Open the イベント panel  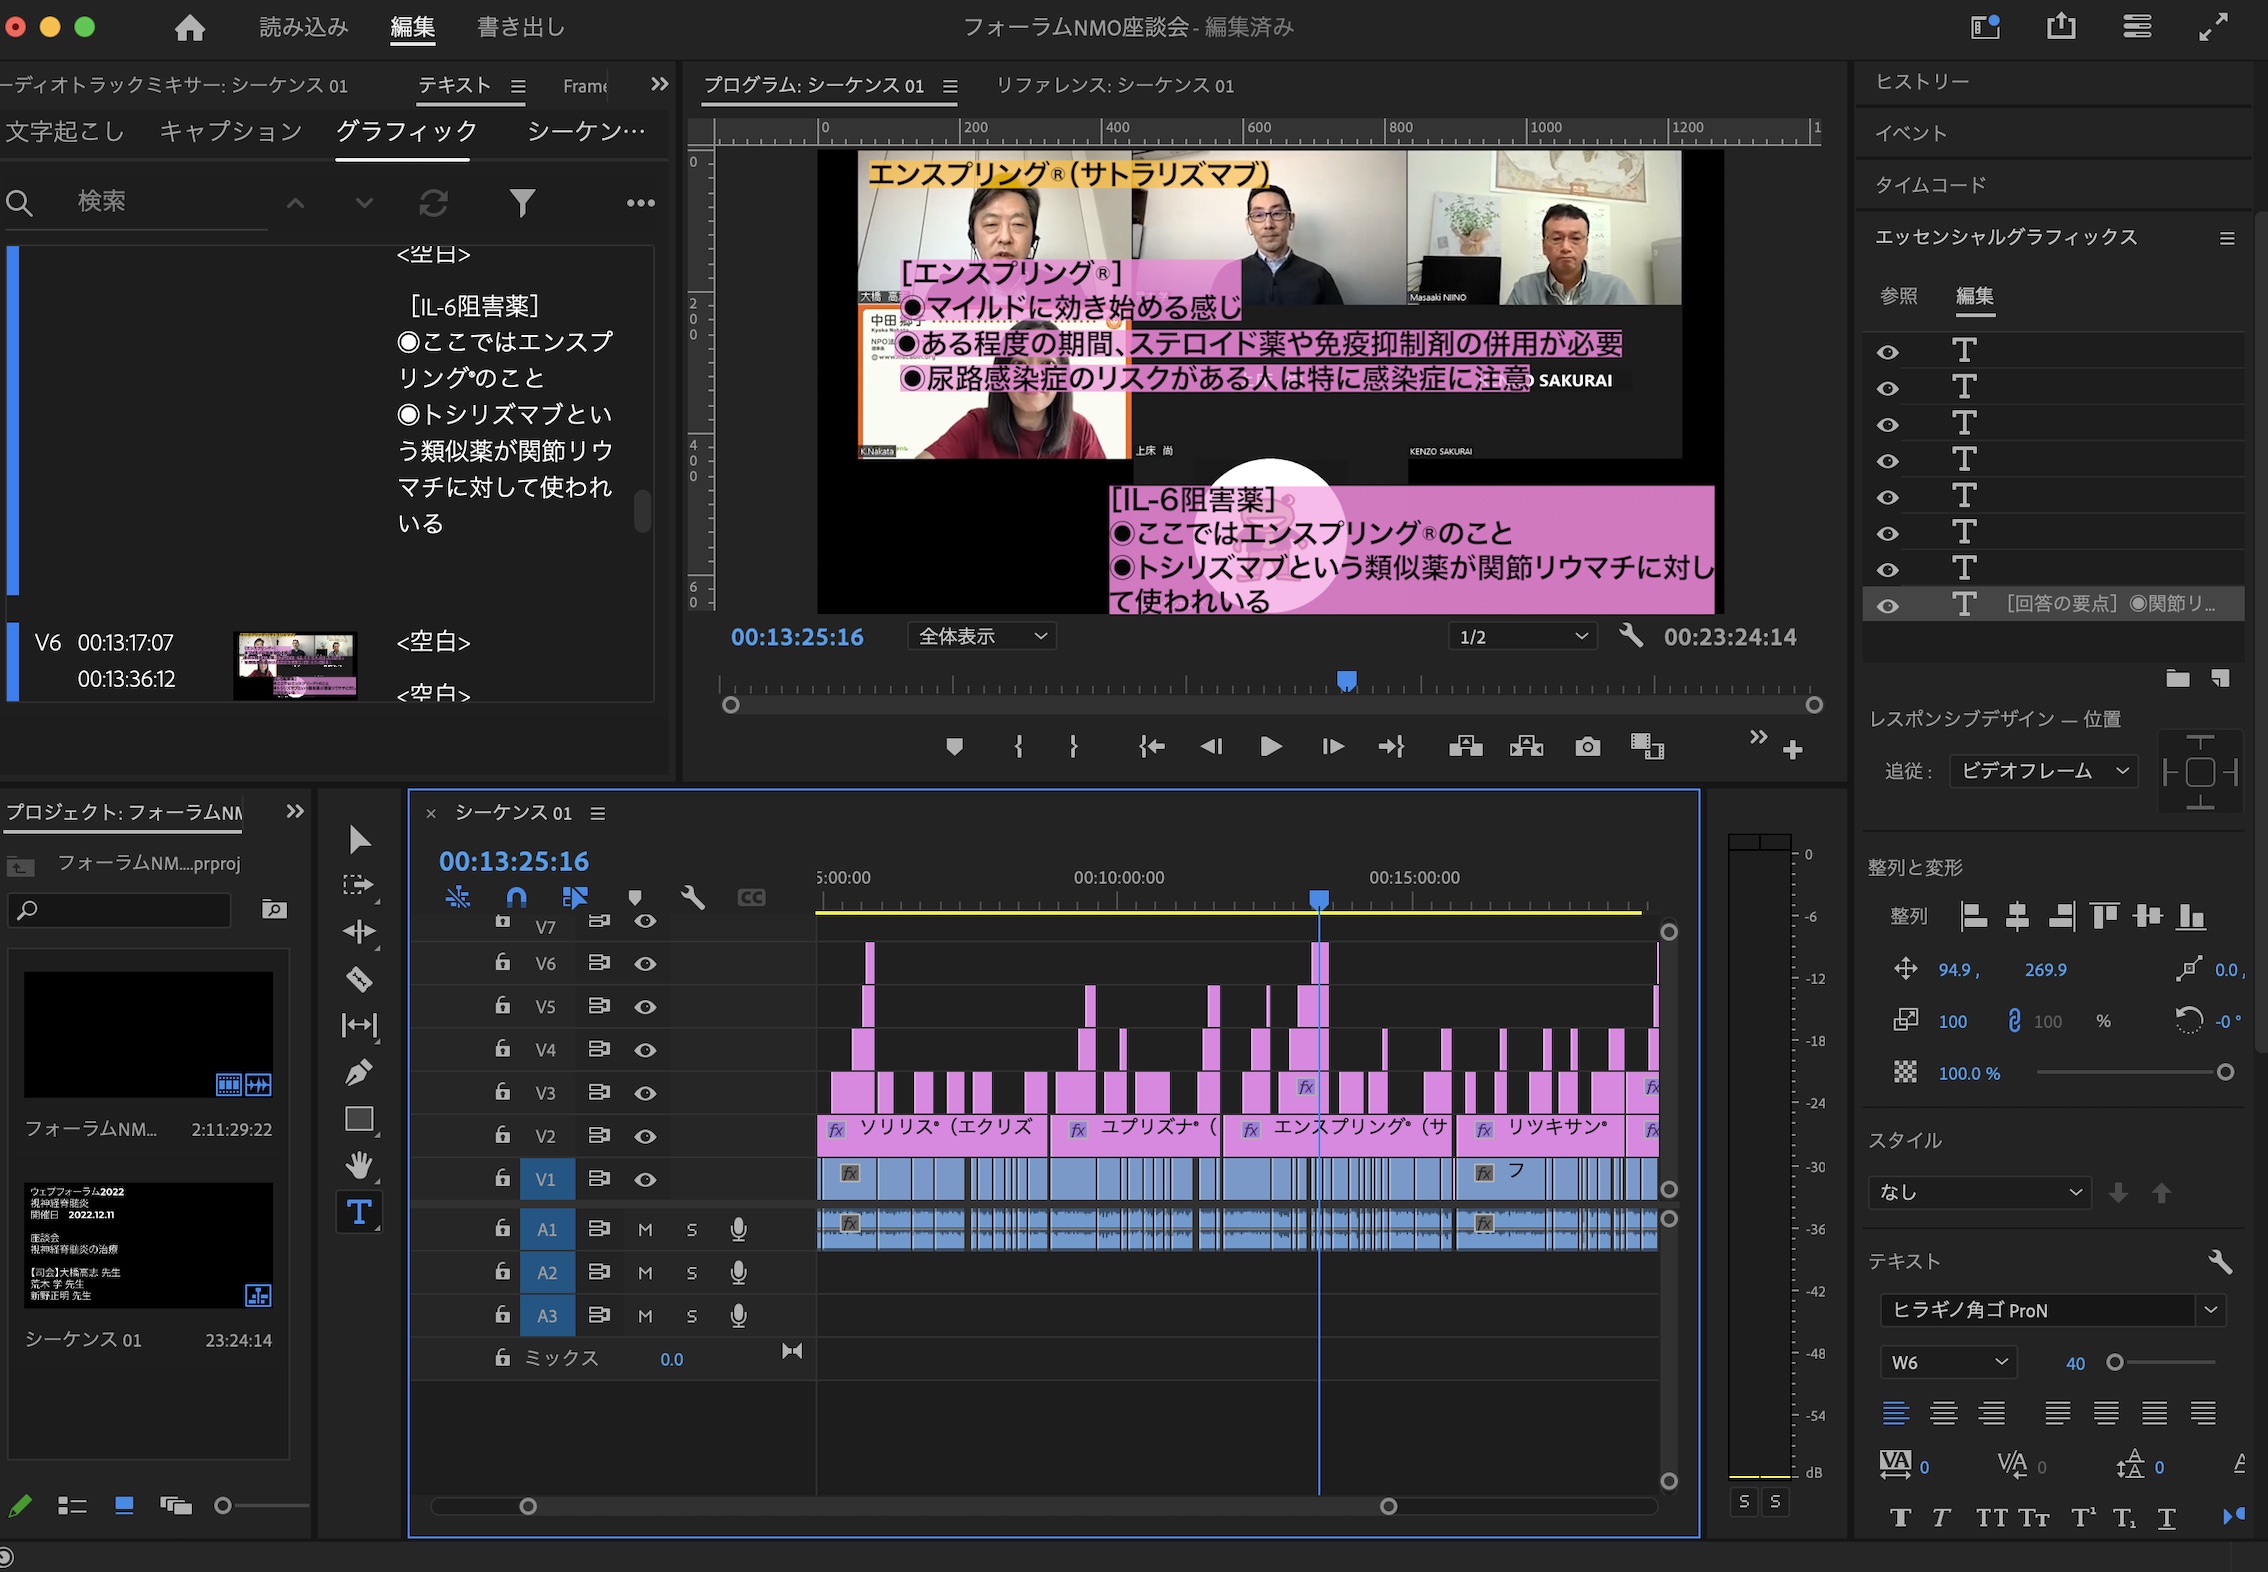click(x=1911, y=133)
